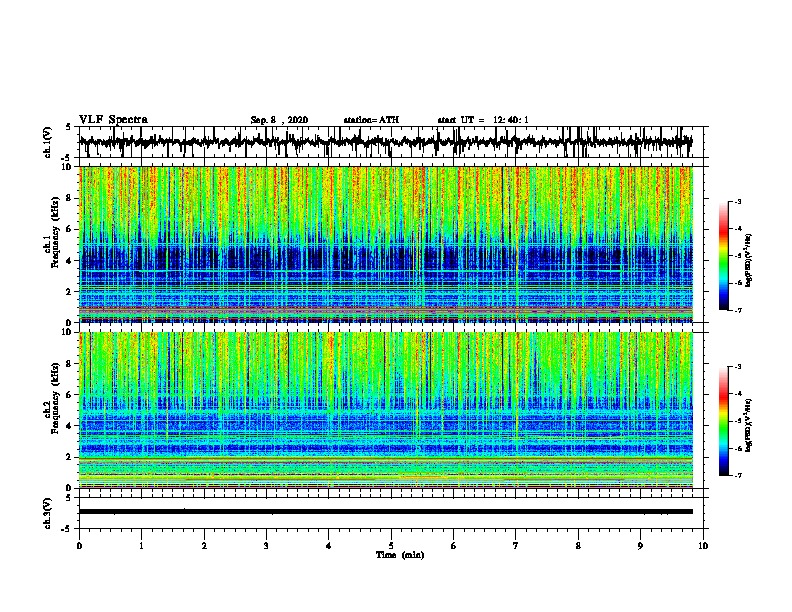Click time axis tick label "7"
Viewport: 792px width, 612px height.
coord(516,546)
